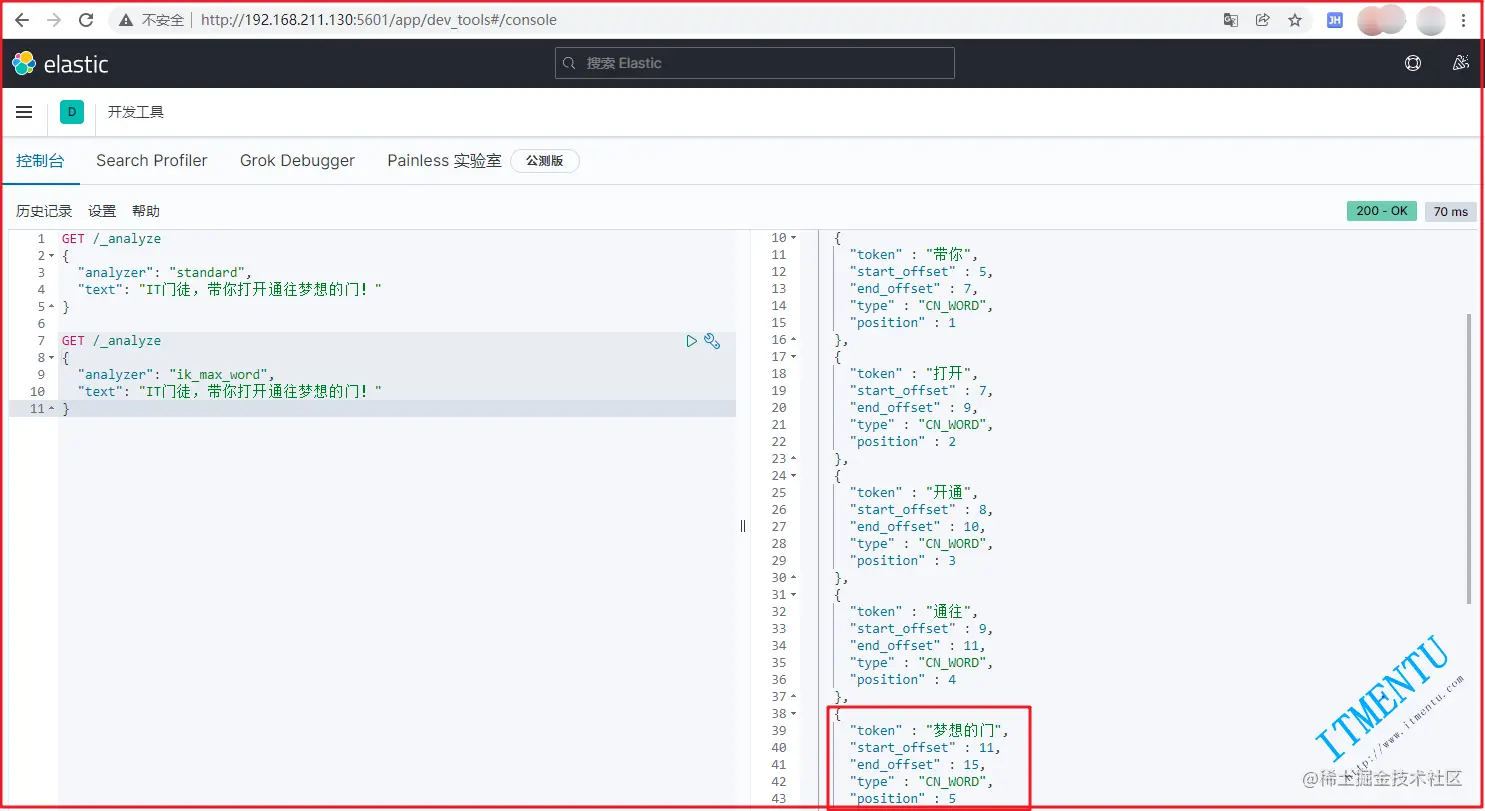The width and height of the screenshot is (1485, 811).
Task: Click the search magnifier in Elastic search
Action: pos(569,63)
